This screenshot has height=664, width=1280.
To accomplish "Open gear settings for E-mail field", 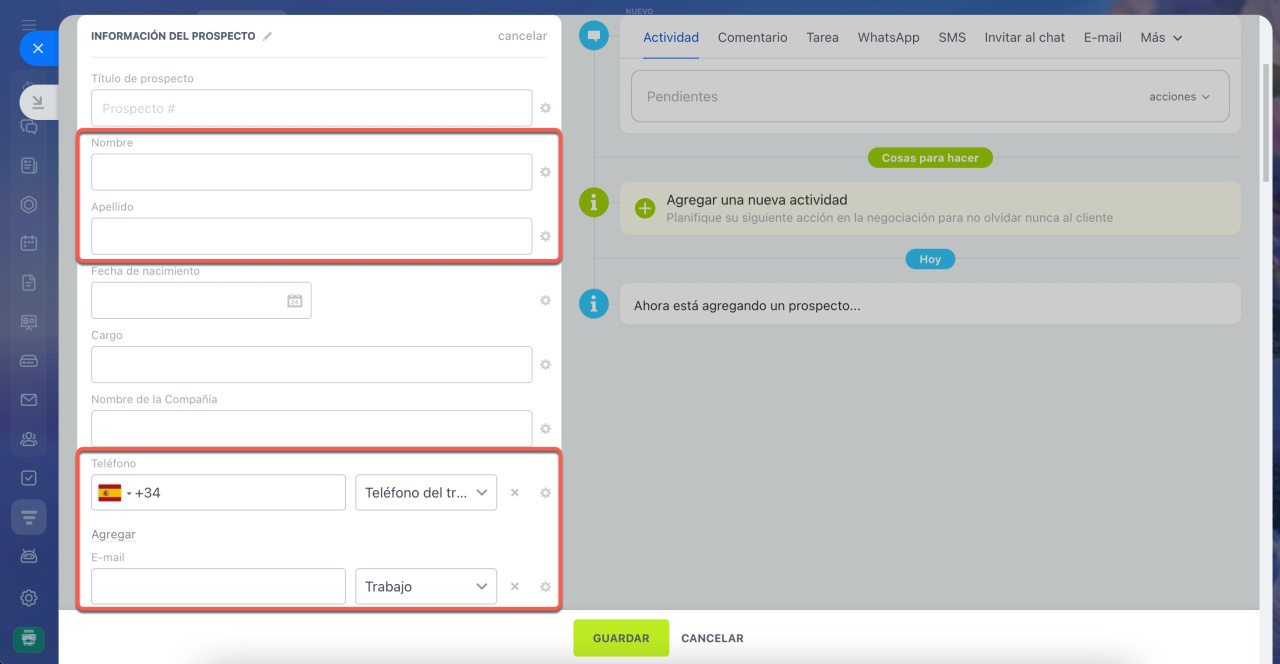I will coord(545,587).
